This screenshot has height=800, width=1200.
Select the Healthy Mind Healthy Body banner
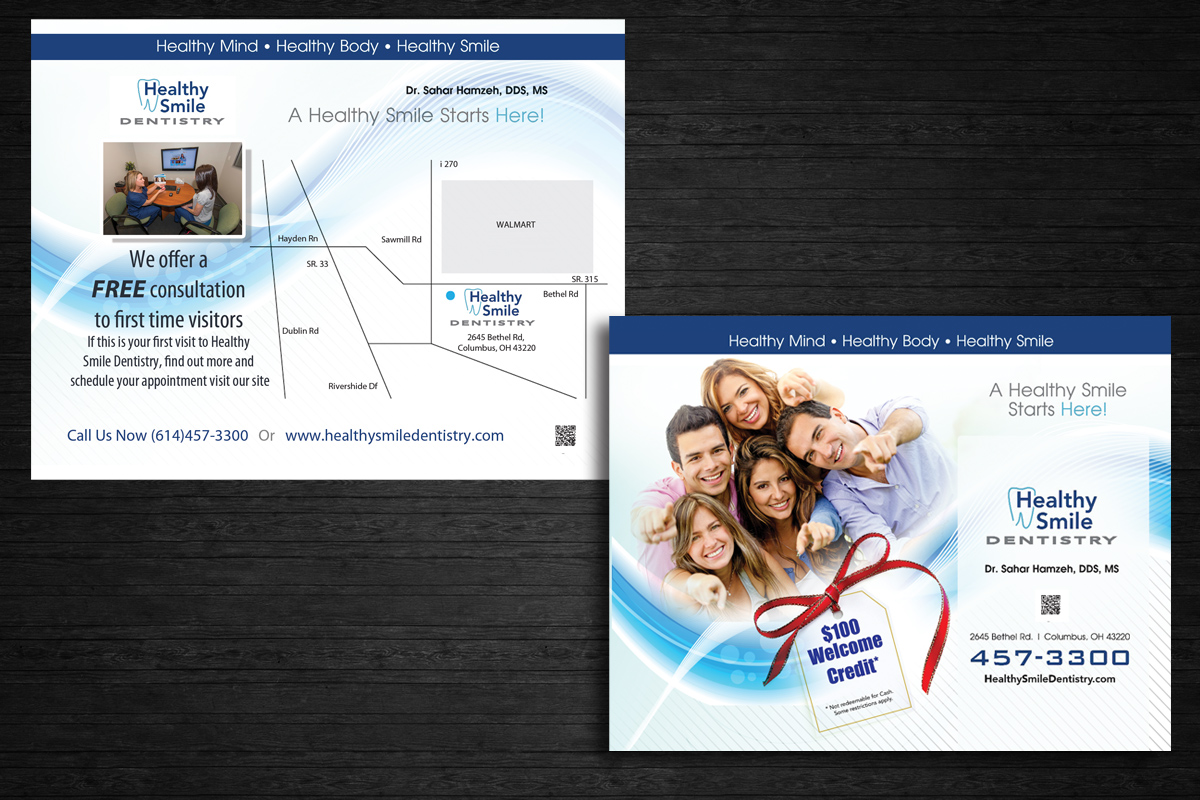(328, 46)
